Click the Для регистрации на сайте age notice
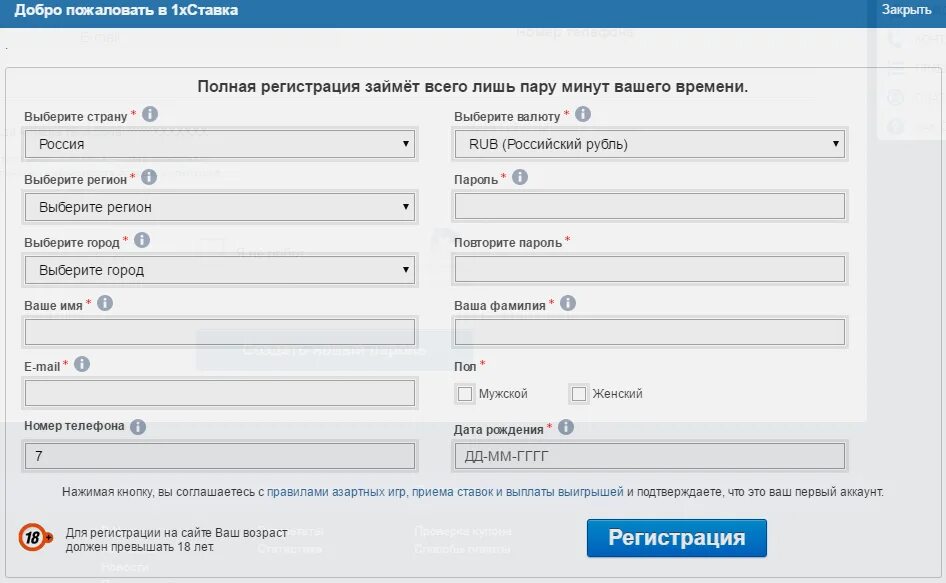946x583 pixels. click(176, 540)
